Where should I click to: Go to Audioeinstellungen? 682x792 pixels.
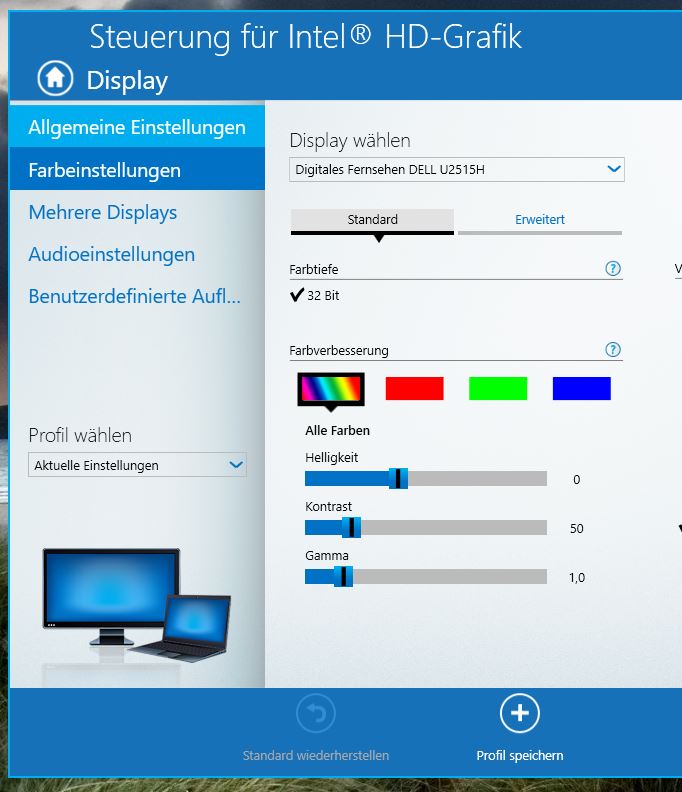point(111,255)
